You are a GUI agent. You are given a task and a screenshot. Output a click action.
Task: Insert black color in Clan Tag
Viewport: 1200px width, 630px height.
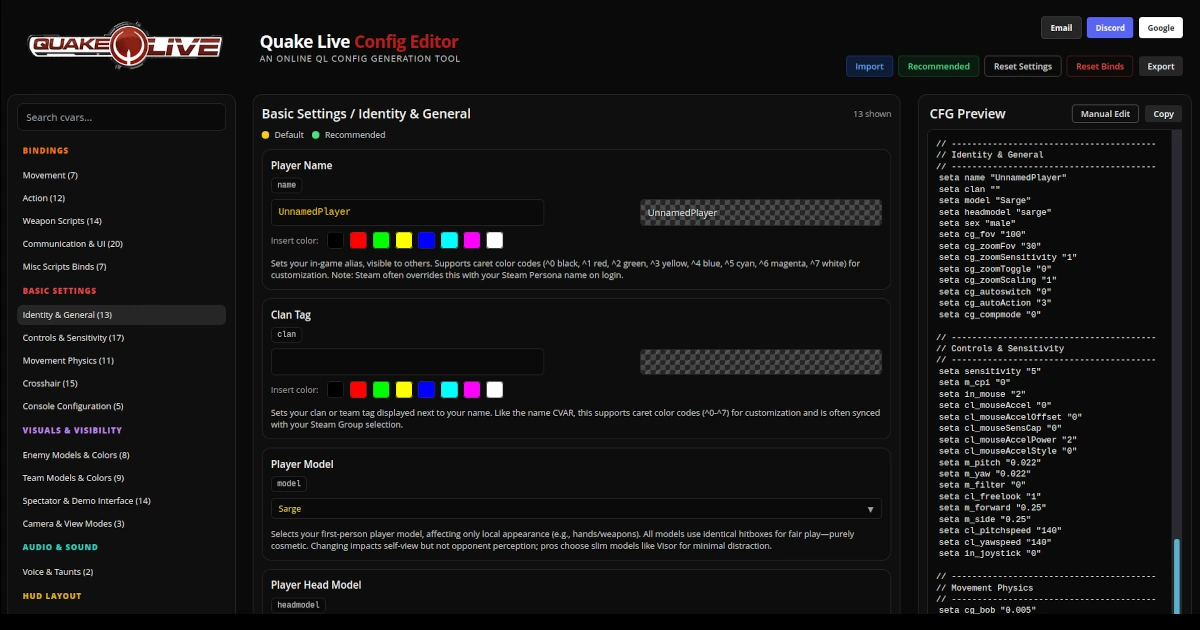pyautogui.click(x=335, y=389)
